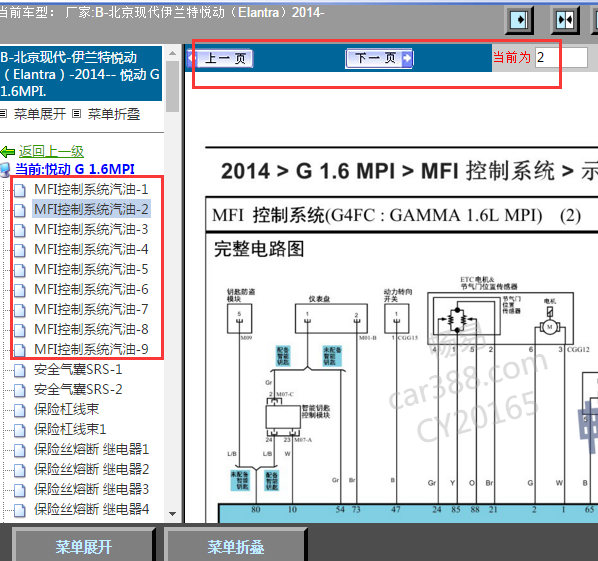Open MFI控制系统汽油-3 page
Viewport: 598px width, 561px height.
91,229
